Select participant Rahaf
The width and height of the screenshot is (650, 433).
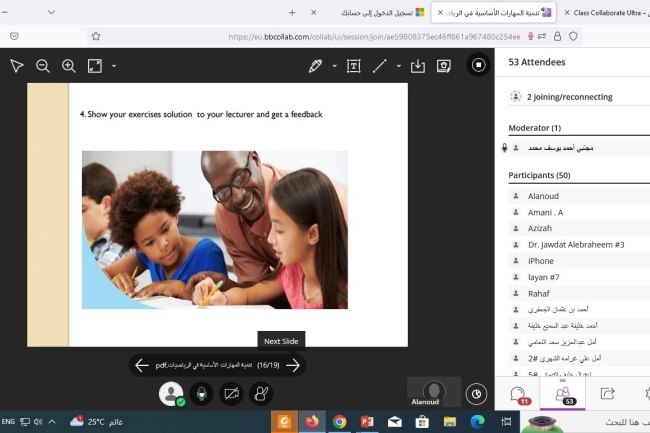(x=579, y=293)
